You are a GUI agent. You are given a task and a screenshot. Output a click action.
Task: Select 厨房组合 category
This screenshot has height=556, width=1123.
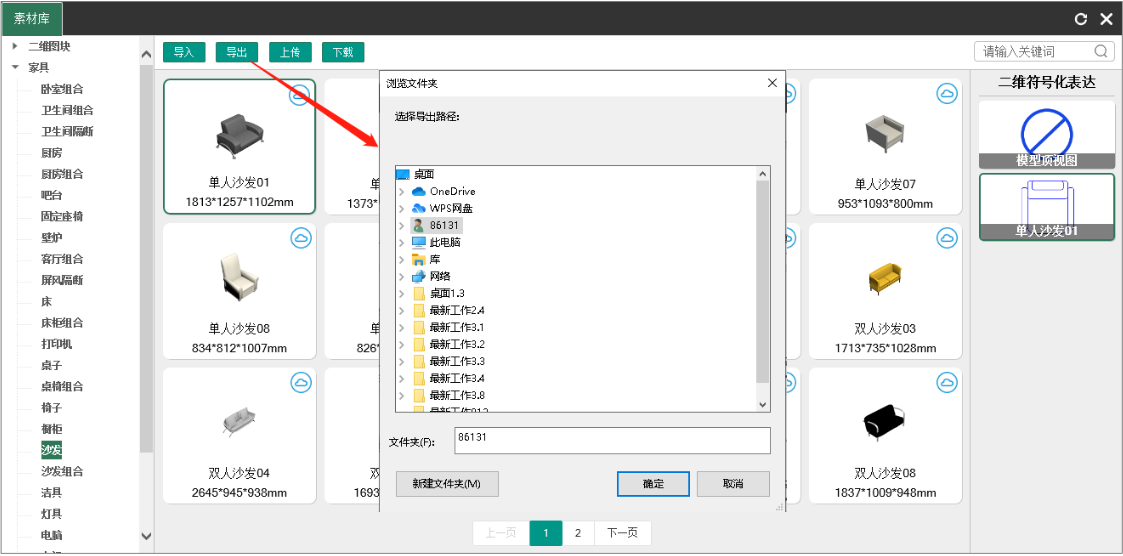(62, 174)
